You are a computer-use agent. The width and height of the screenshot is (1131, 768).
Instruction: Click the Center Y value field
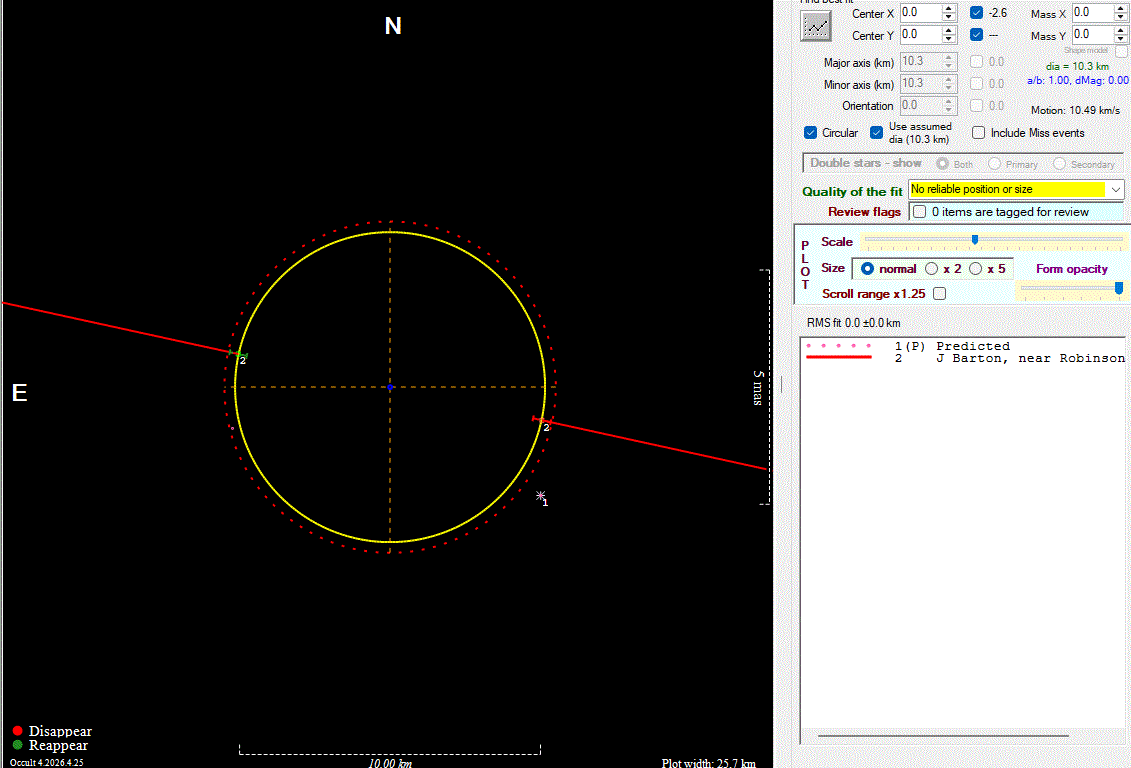tap(921, 35)
